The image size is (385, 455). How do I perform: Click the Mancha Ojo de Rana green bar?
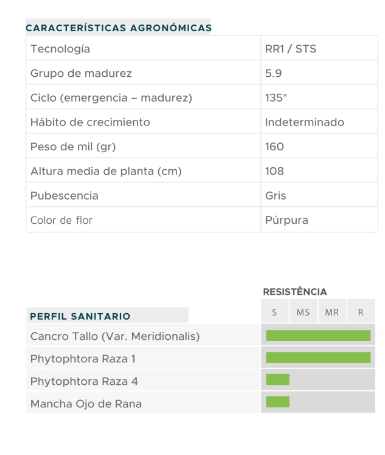point(277,402)
